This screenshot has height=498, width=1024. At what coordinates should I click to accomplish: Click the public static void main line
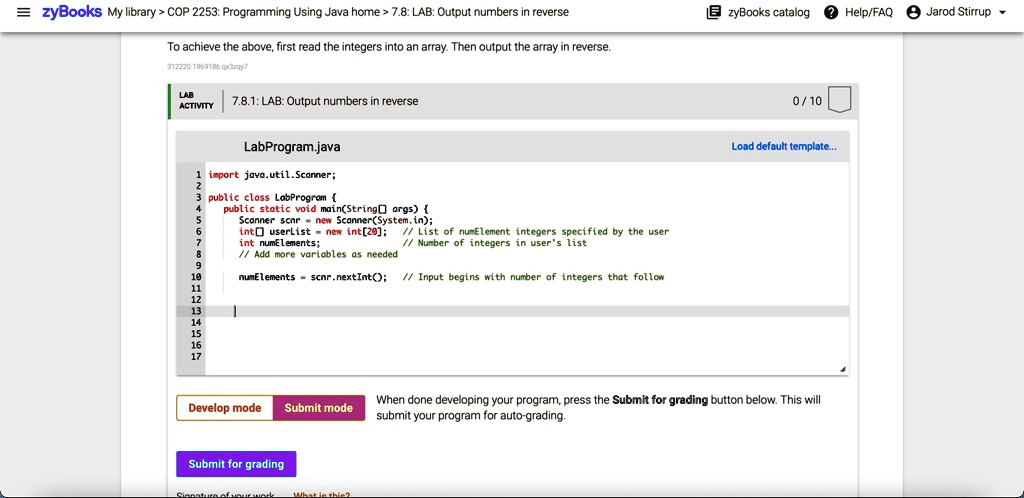pyautogui.click(x=325, y=209)
